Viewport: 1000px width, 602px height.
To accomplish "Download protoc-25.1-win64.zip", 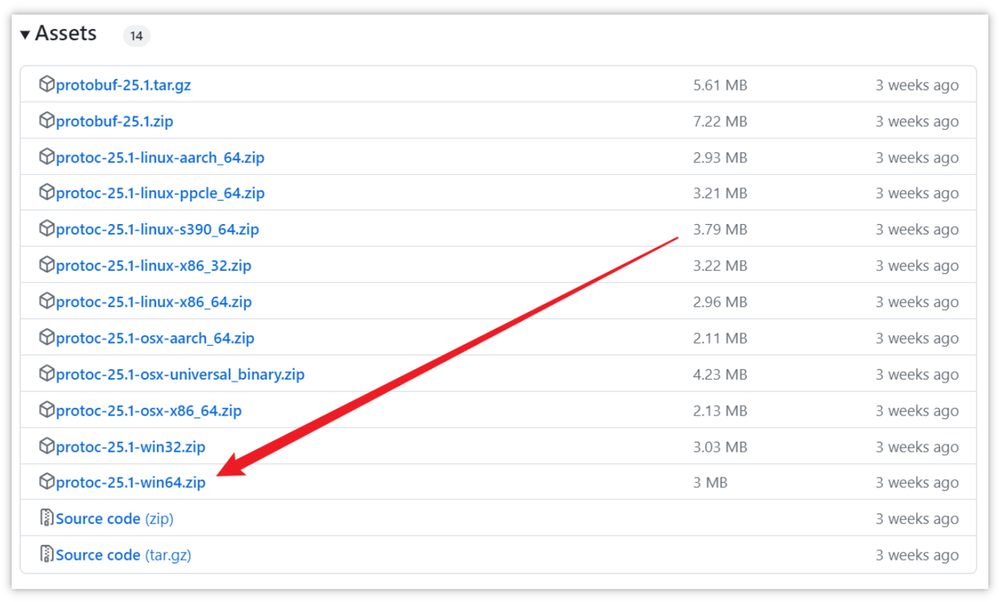I will pyautogui.click(x=130, y=483).
